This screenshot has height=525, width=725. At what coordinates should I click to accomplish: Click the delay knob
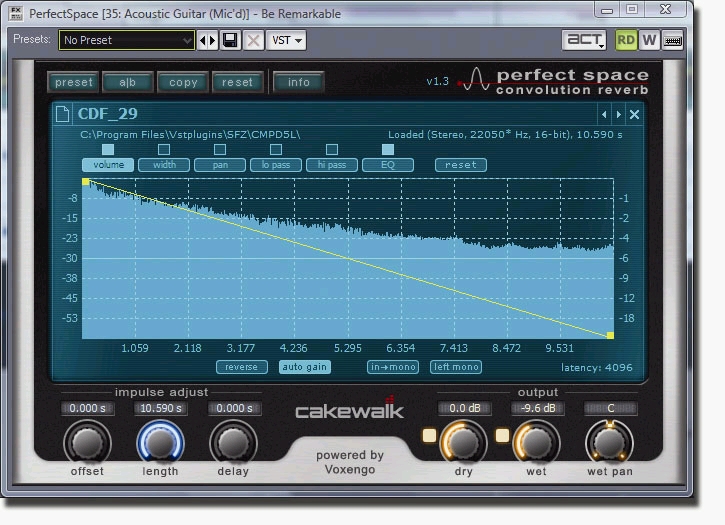pyautogui.click(x=233, y=442)
